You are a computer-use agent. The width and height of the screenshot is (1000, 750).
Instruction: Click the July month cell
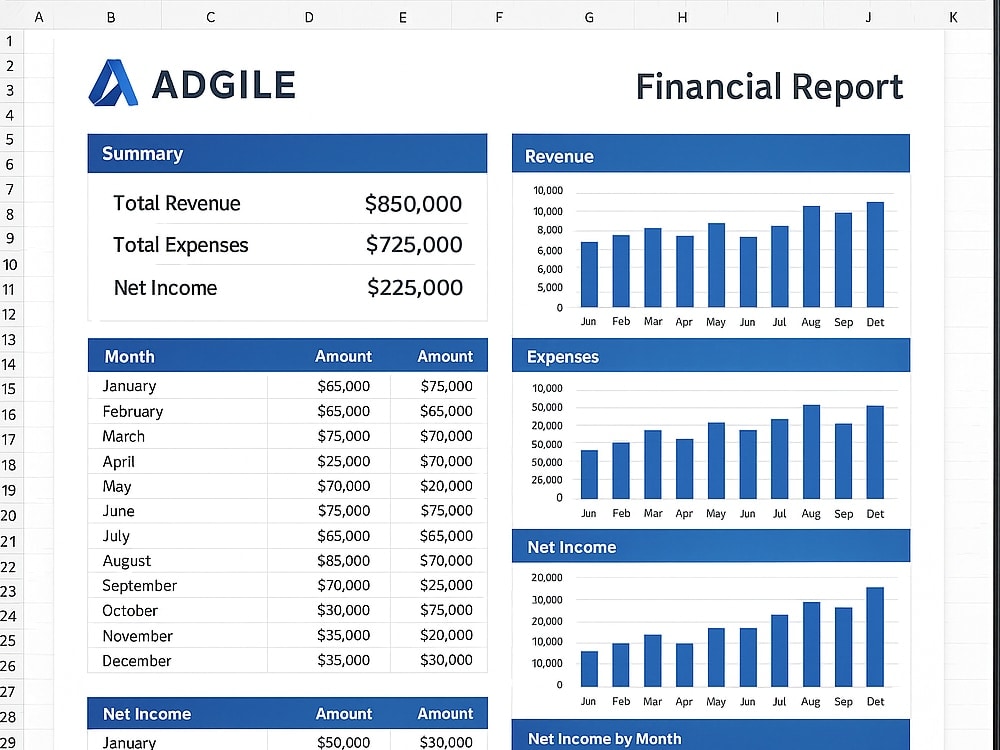coord(116,536)
